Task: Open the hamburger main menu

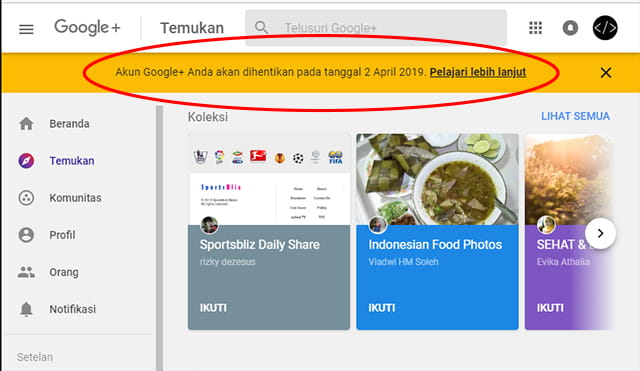Action: coord(26,29)
